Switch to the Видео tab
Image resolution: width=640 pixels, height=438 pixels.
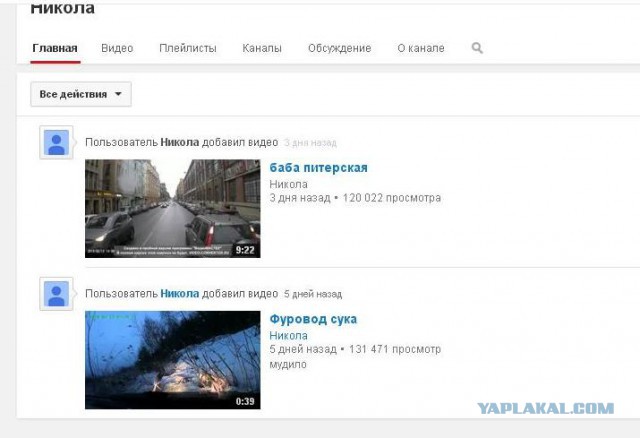point(117,48)
